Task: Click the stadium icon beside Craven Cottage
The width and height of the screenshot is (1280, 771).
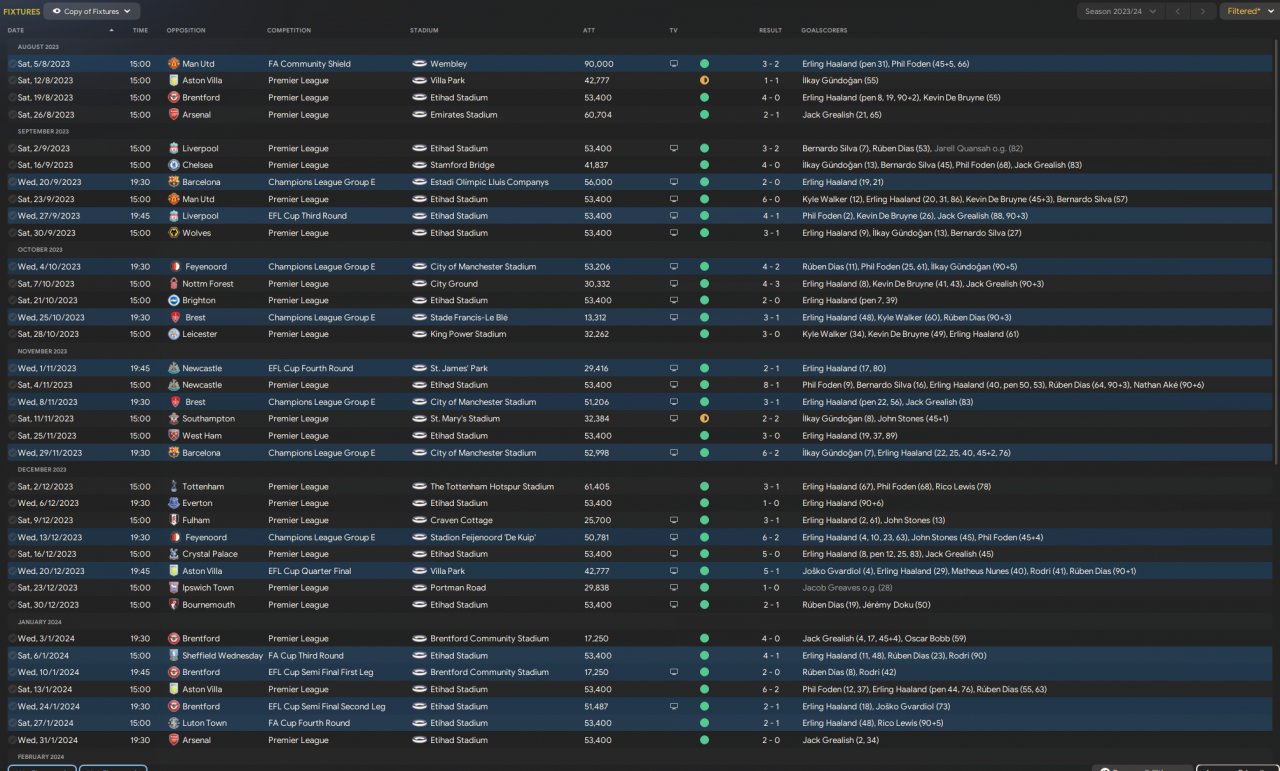Action: [x=420, y=520]
